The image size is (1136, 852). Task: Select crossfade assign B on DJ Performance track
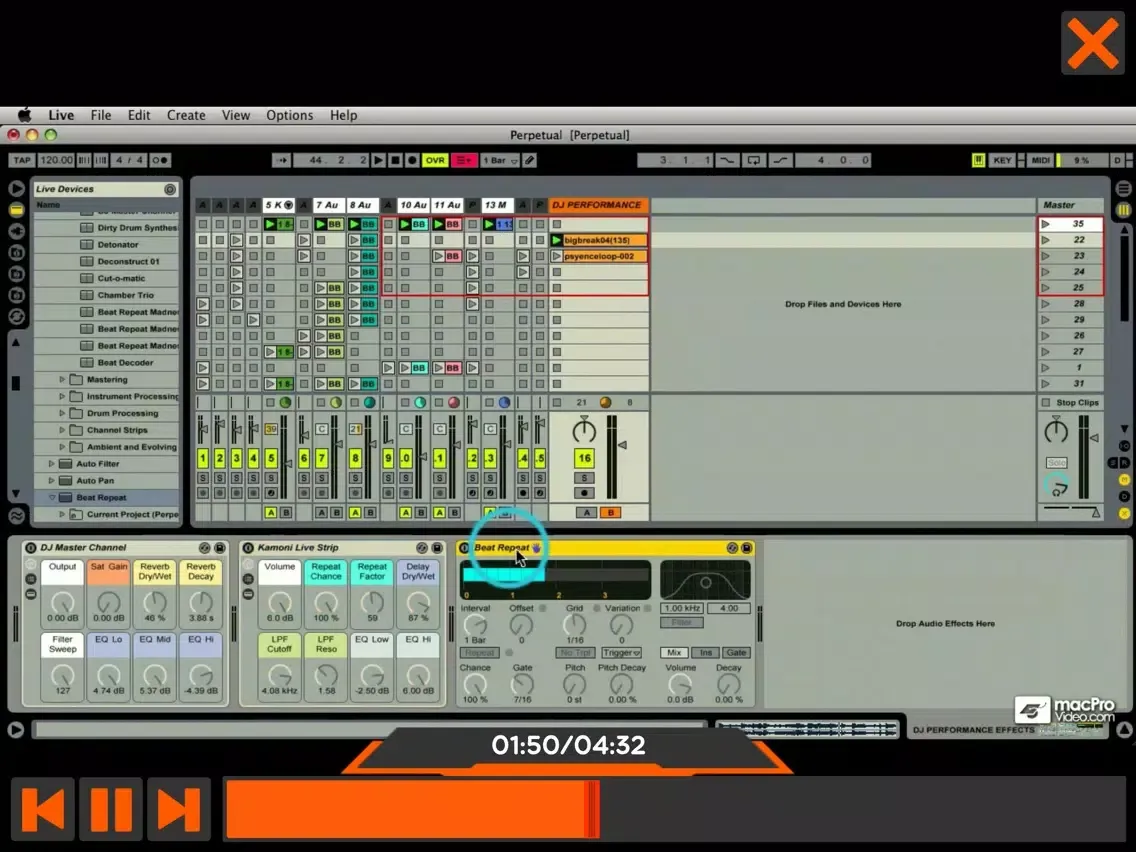[x=610, y=513]
